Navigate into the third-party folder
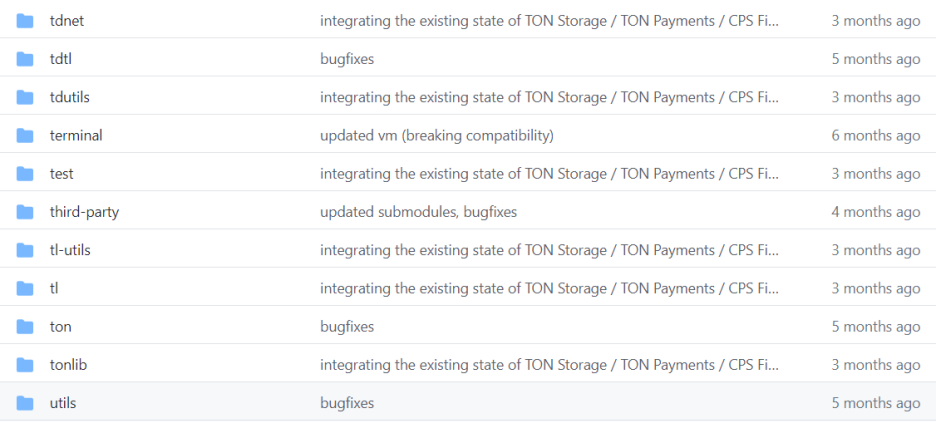The width and height of the screenshot is (936, 428). click(84, 212)
